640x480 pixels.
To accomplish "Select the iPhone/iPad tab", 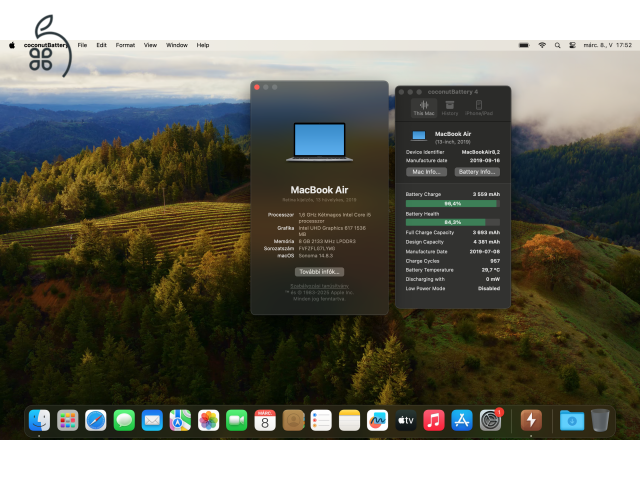I will pyautogui.click(x=479, y=107).
